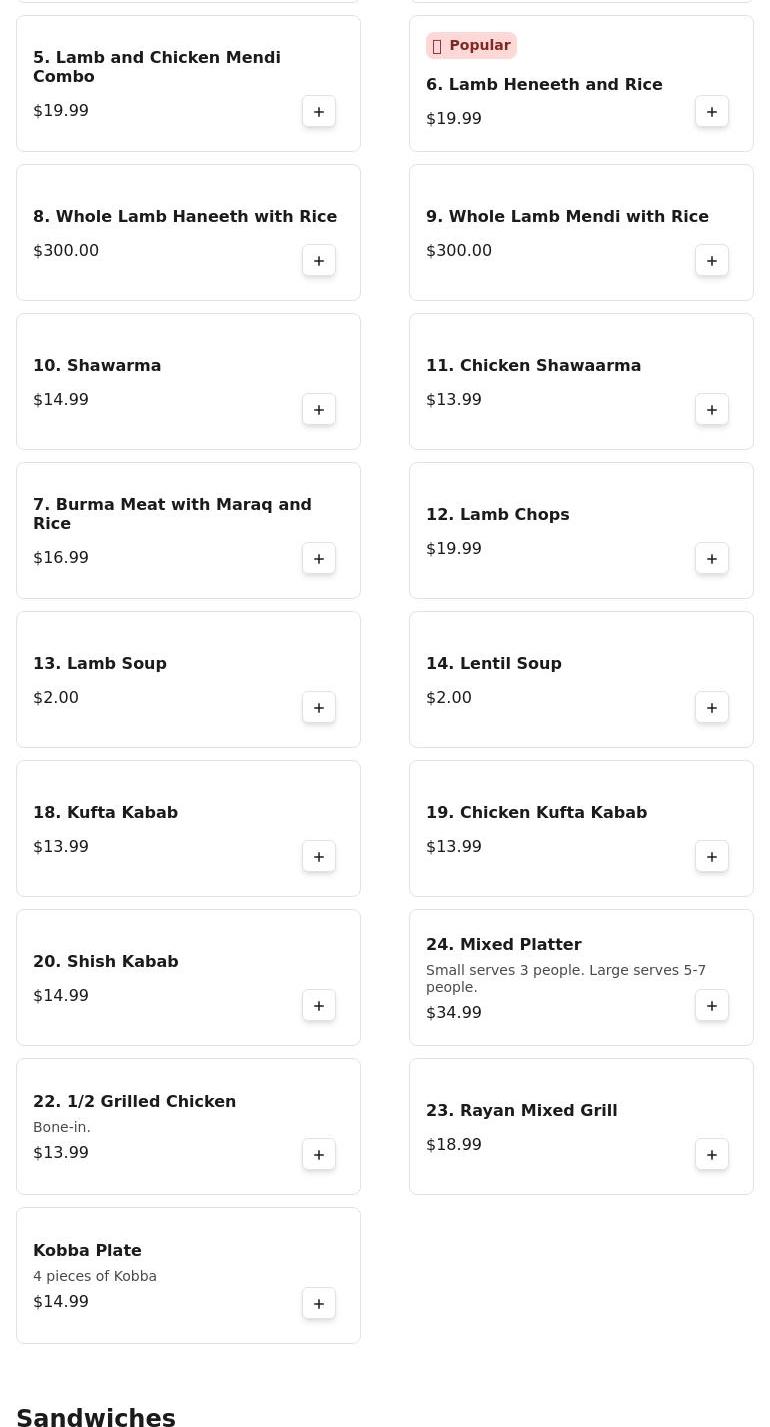770x1427 pixels.
Task: Add Lamb and Chicken Mendi Combo to cart
Action: pos(319,112)
